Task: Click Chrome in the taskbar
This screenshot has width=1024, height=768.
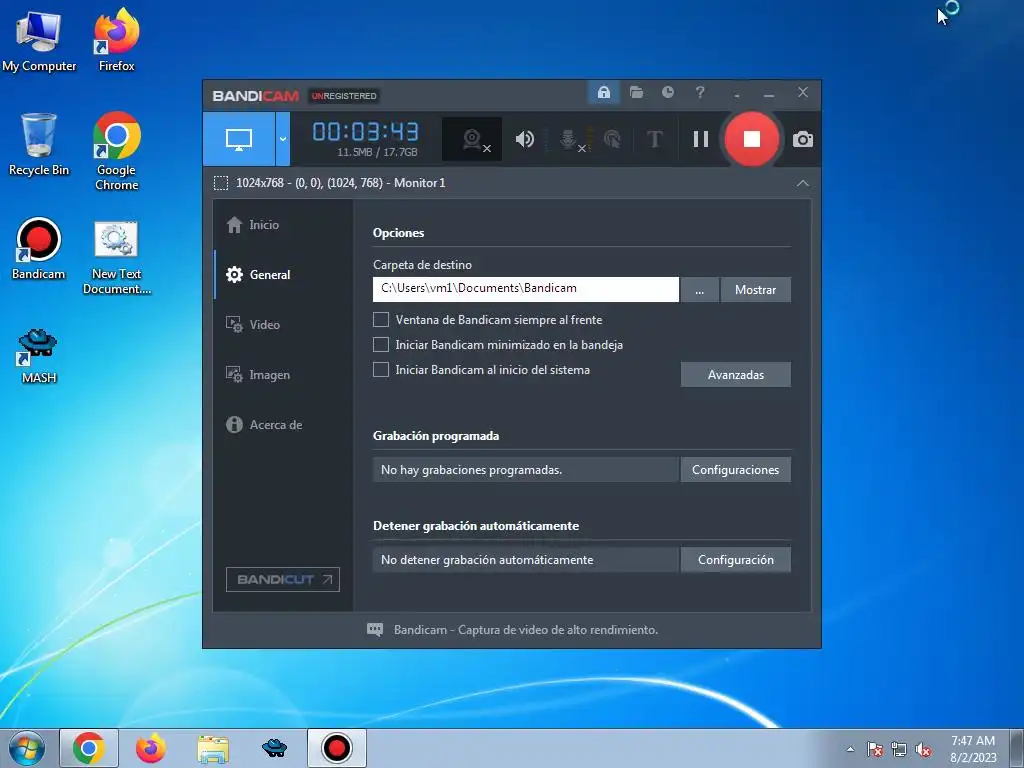Action: click(x=89, y=748)
